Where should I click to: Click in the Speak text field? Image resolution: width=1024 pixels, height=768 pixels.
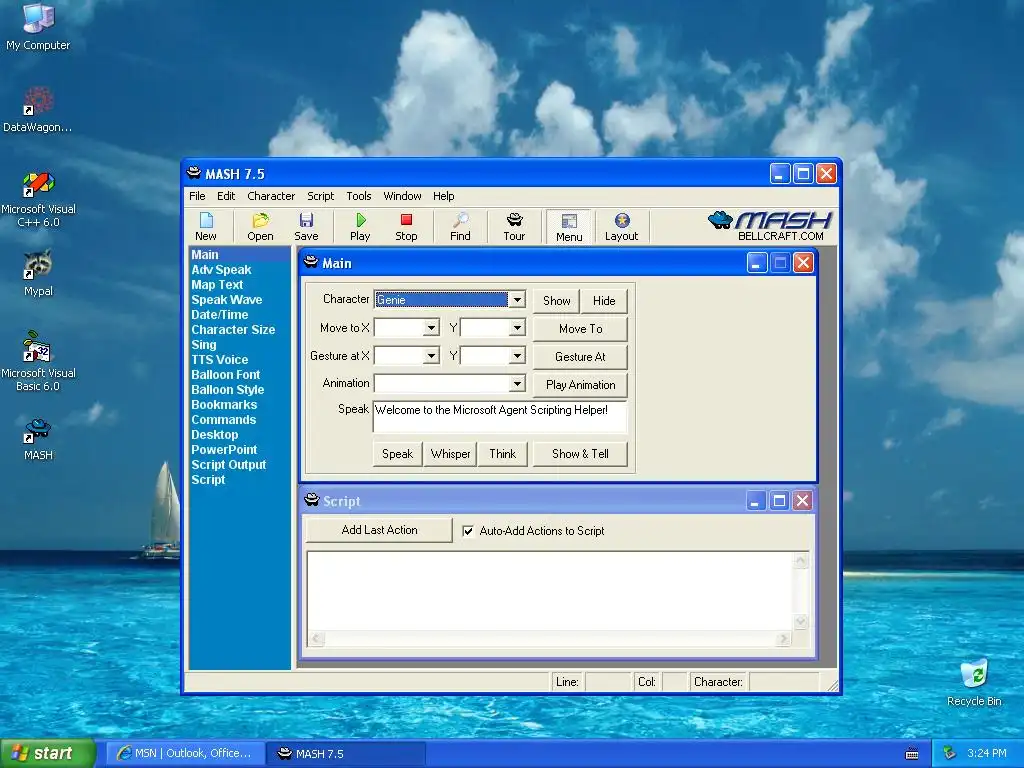(500, 417)
